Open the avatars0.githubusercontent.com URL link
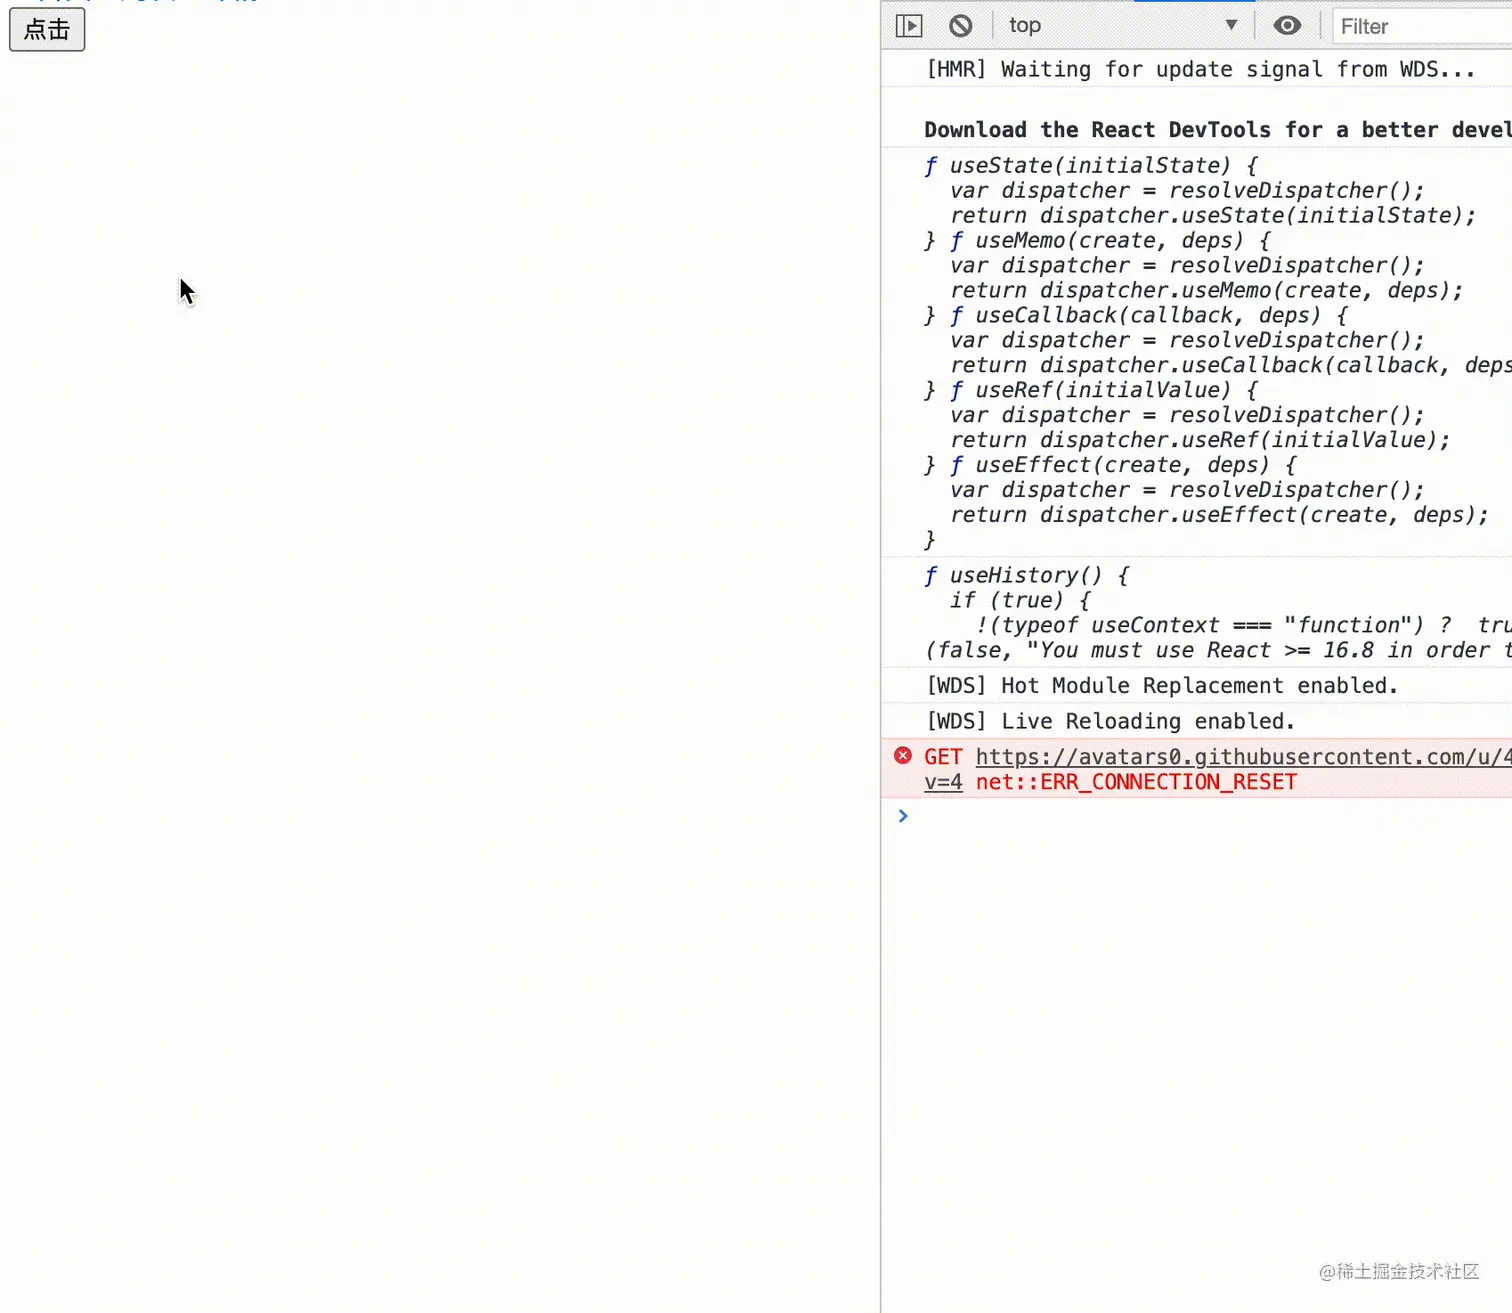 [x=1243, y=757]
